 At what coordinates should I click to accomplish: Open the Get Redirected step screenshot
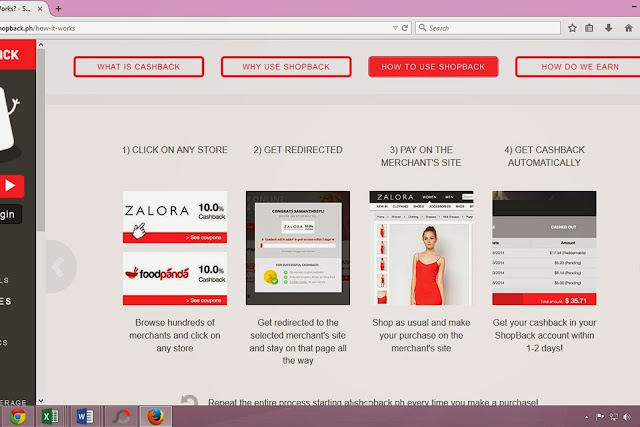[298, 248]
